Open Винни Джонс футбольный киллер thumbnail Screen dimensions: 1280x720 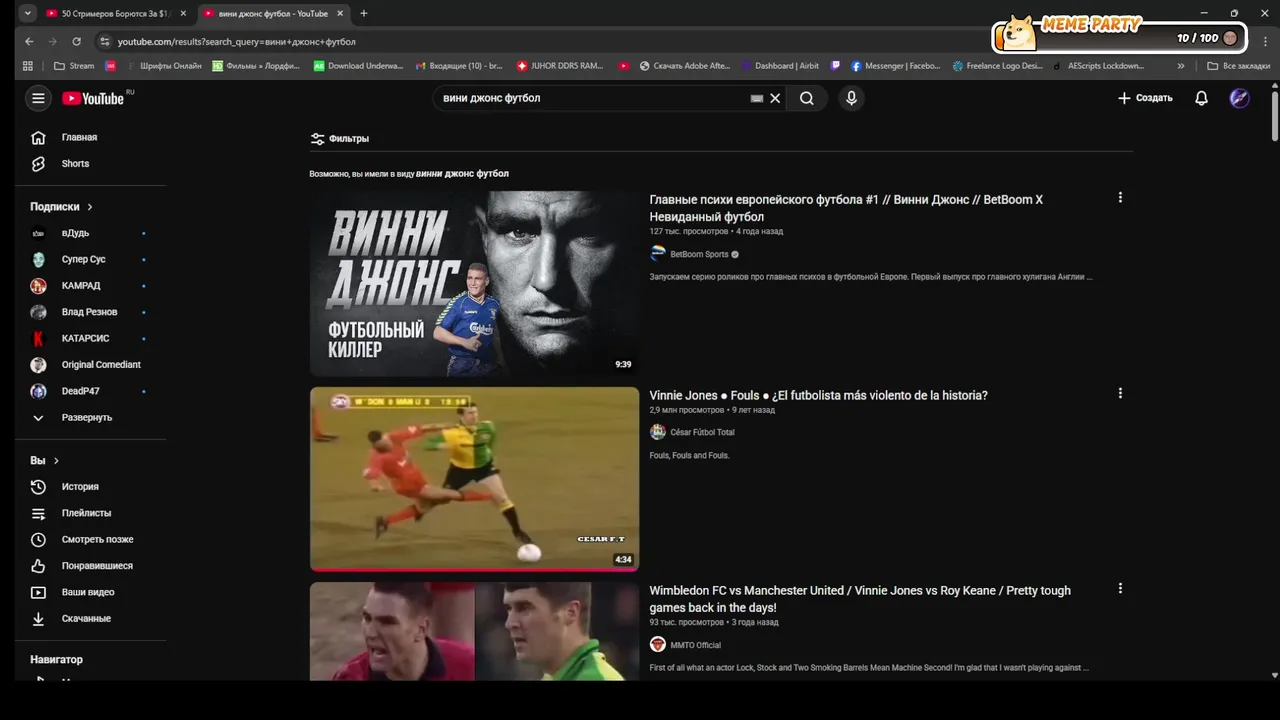(474, 283)
